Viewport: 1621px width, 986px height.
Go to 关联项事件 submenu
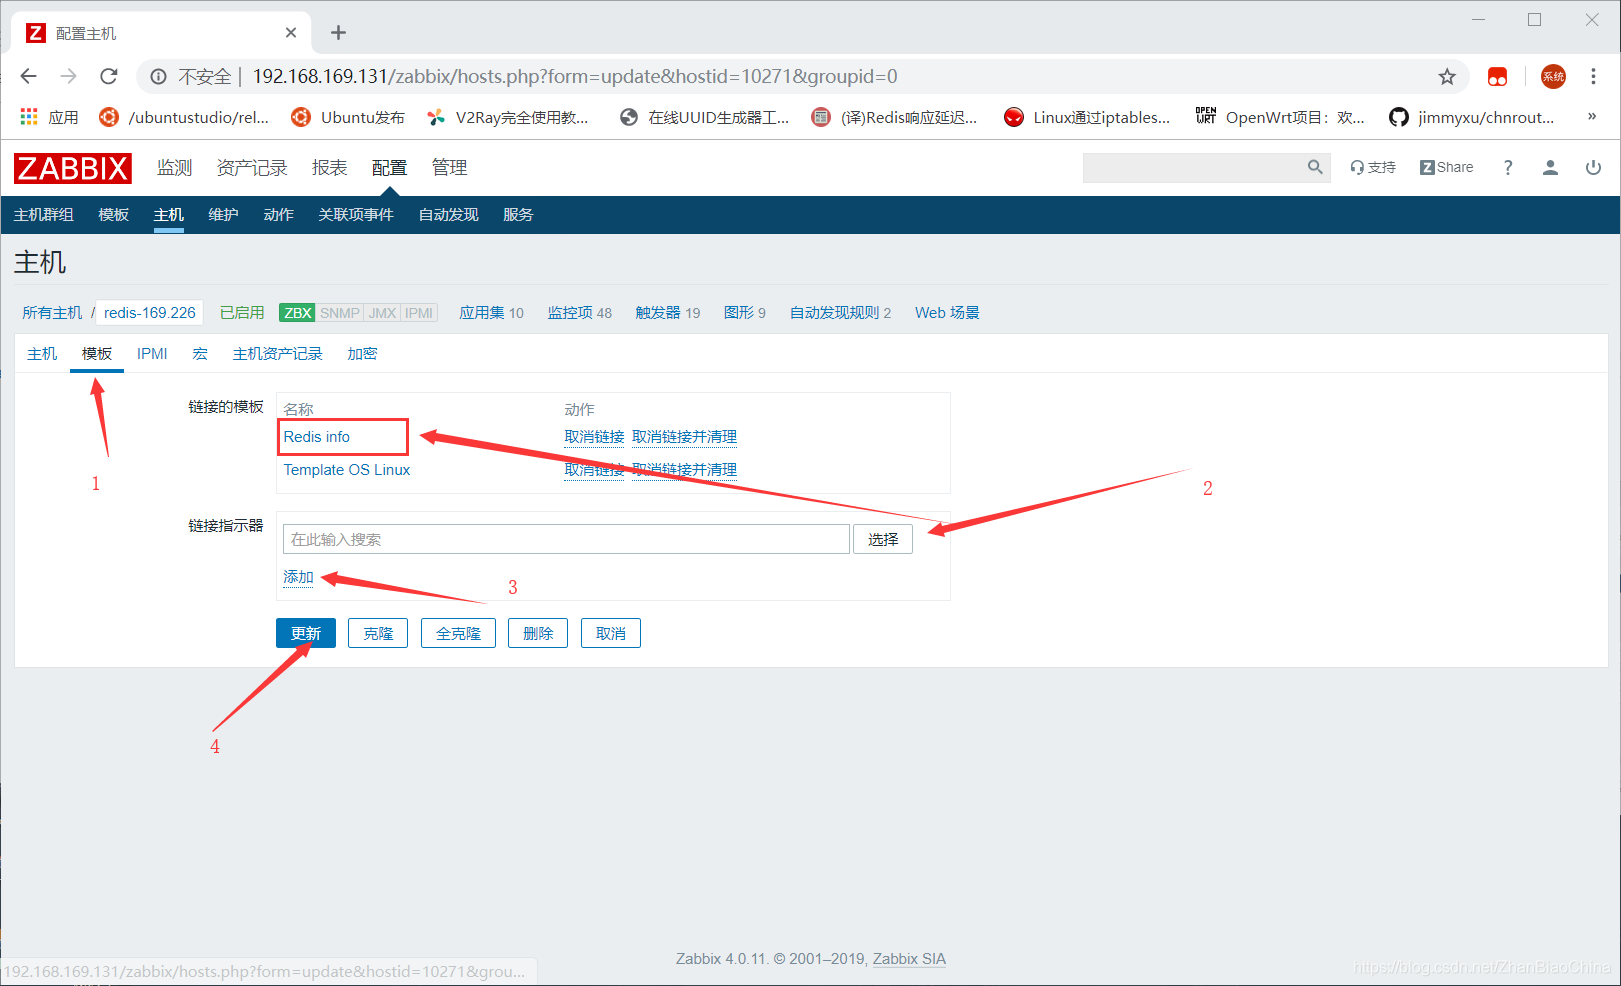coord(356,215)
